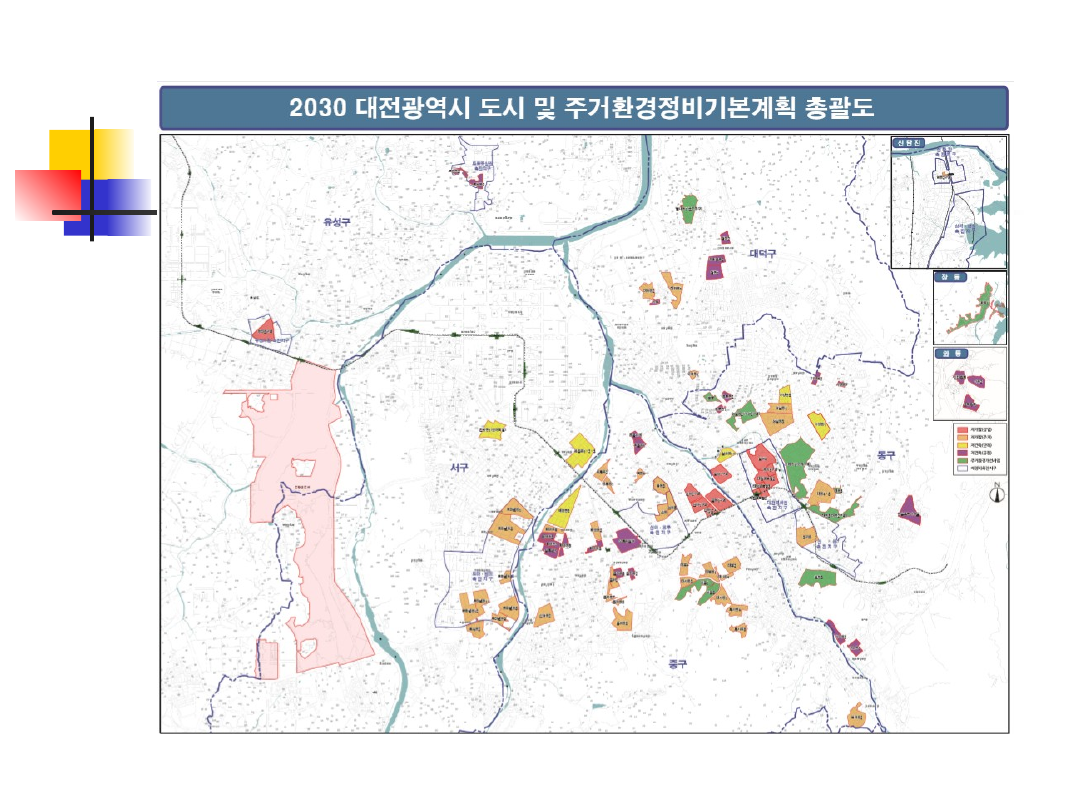
Task: Click the 2030 대전광역시 title banner
Action: pos(583,108)
